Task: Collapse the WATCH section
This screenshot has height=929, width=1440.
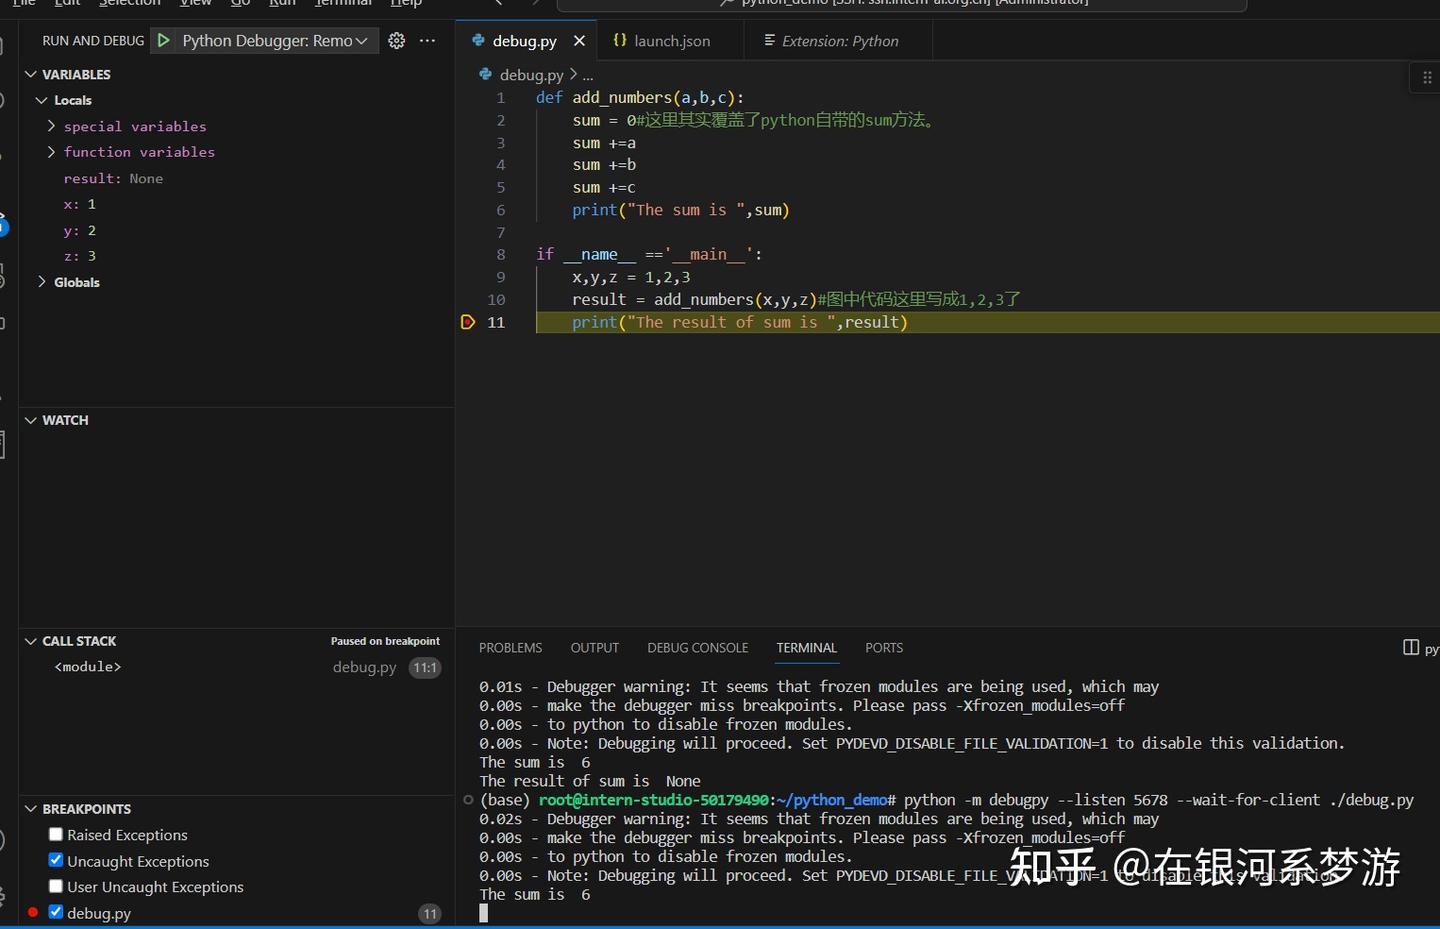Action: [x=31, y=420]
